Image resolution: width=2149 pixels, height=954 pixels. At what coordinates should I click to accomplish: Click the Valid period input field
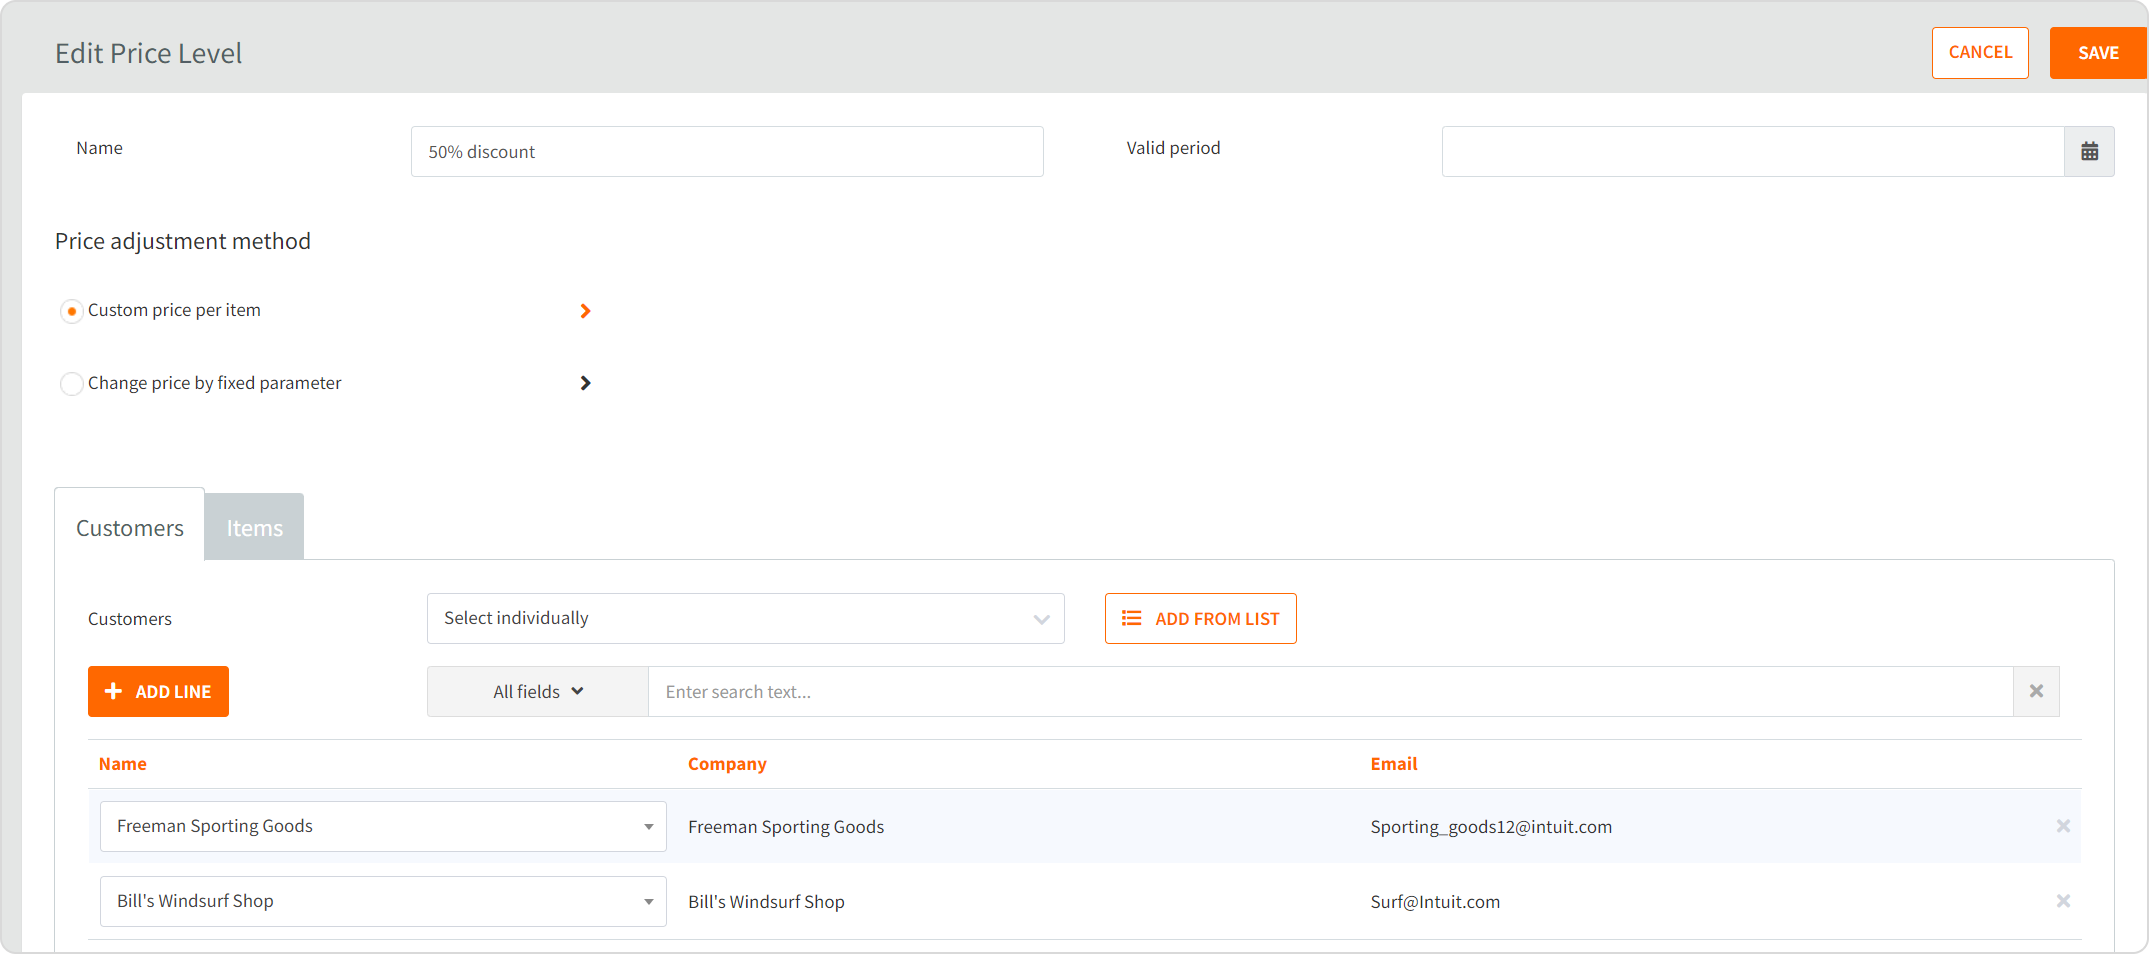point(1753,152)
